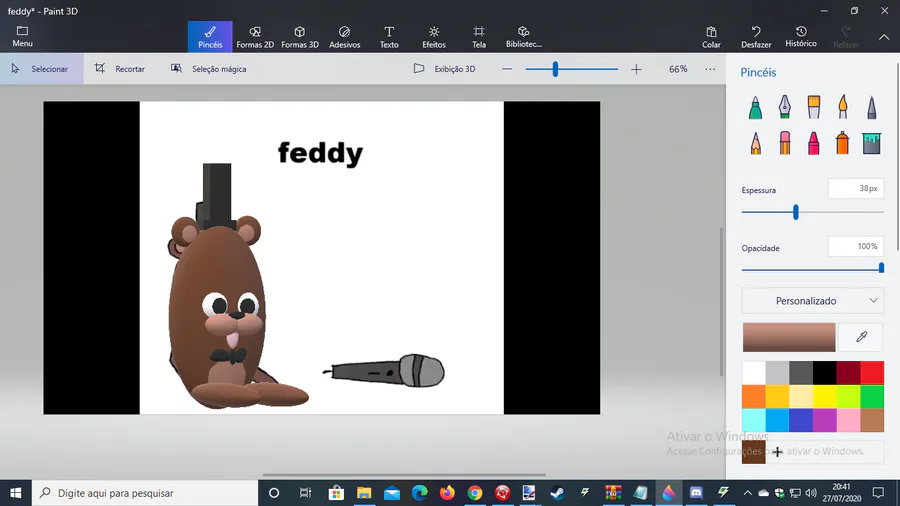
Task: Select the Marker brush
Action: pyautogui.click(x=755, y=107)
